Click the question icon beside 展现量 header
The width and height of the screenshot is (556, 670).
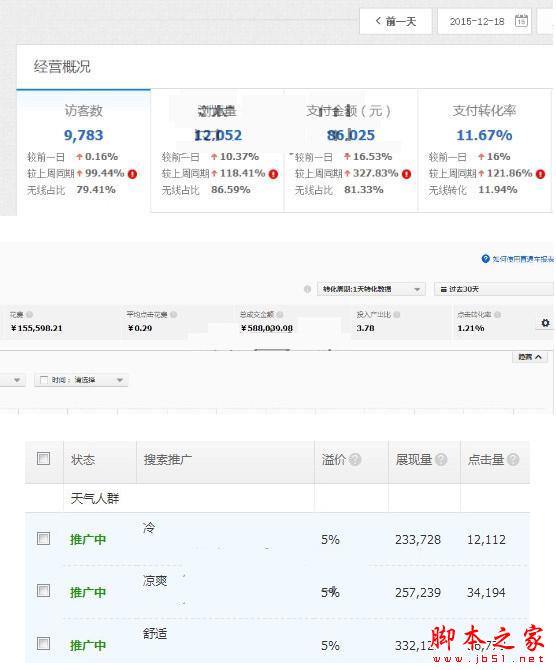pos(441,459)
